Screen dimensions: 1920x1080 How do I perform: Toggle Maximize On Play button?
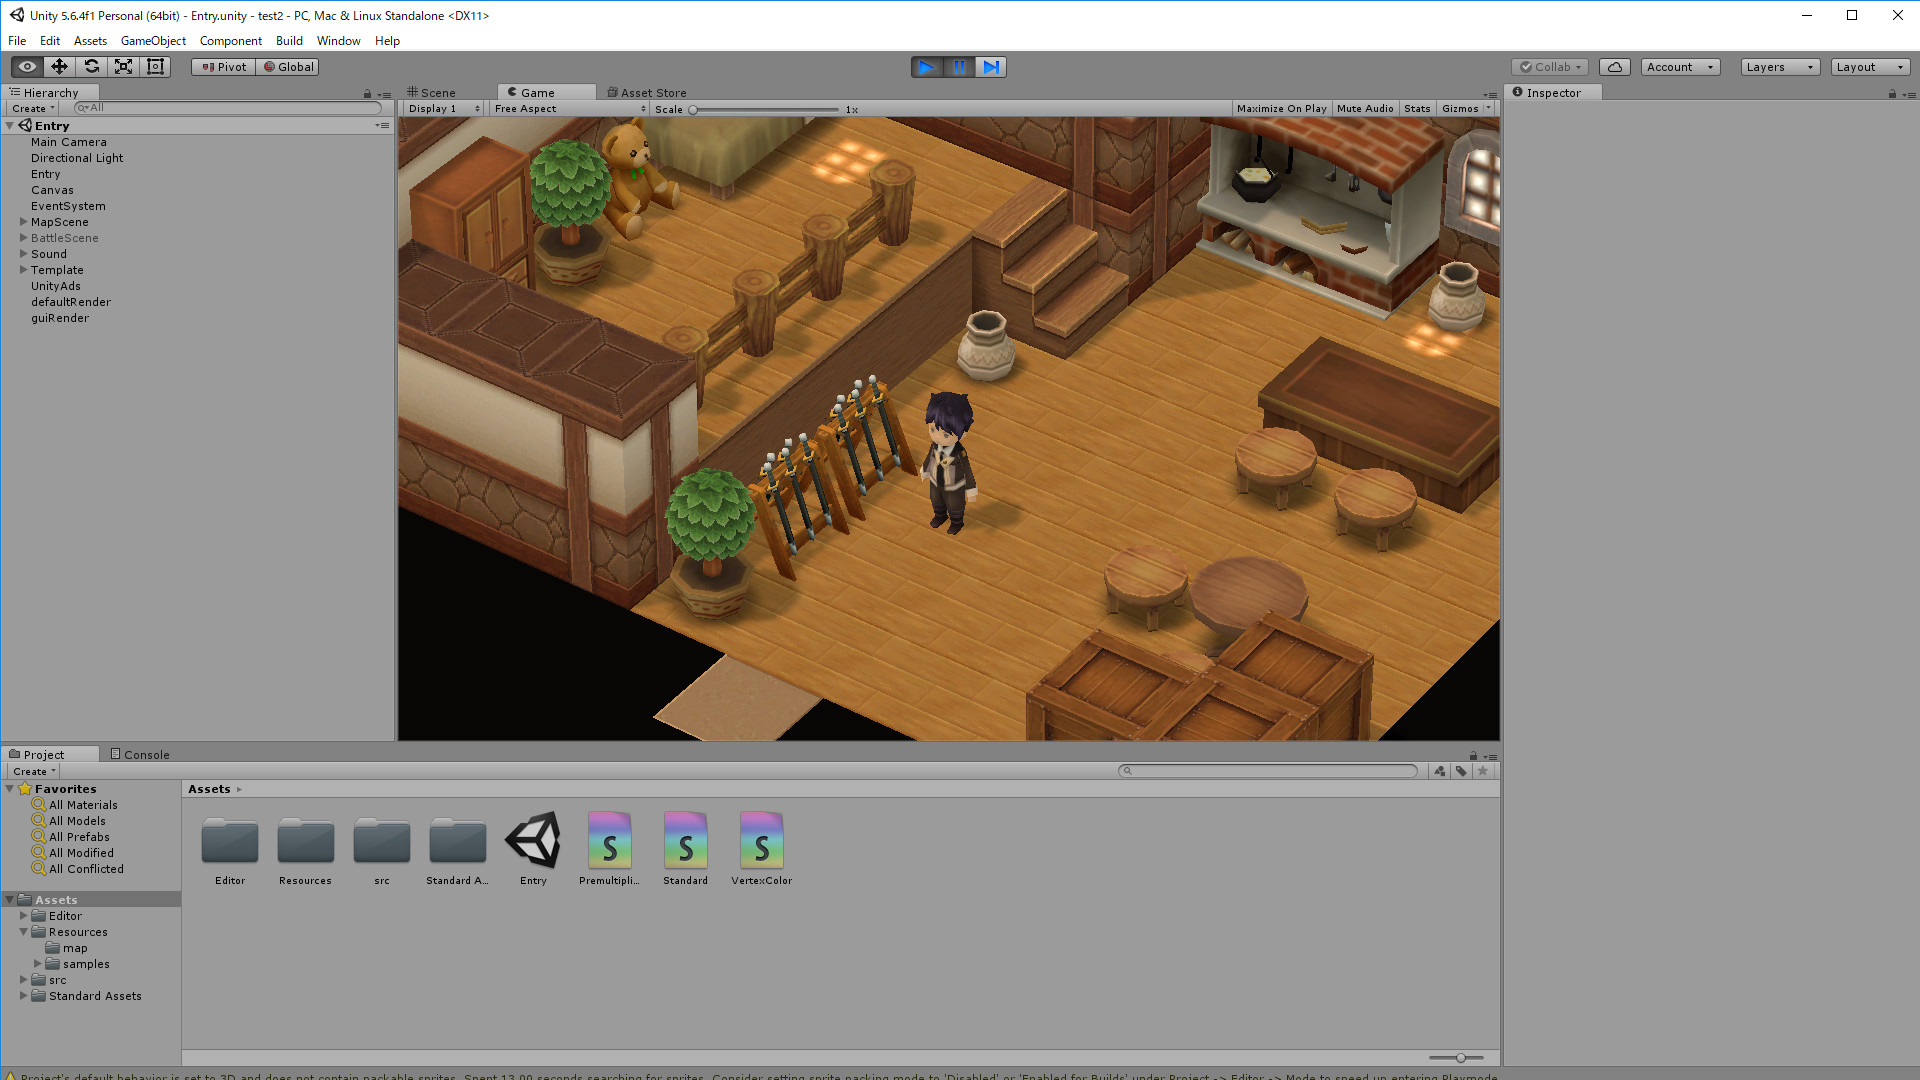1282,108
